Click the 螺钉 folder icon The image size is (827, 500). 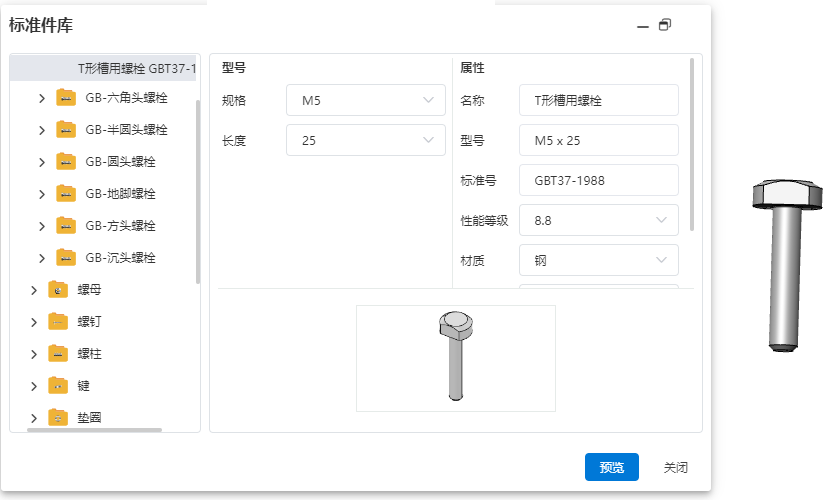pos(58,322)
